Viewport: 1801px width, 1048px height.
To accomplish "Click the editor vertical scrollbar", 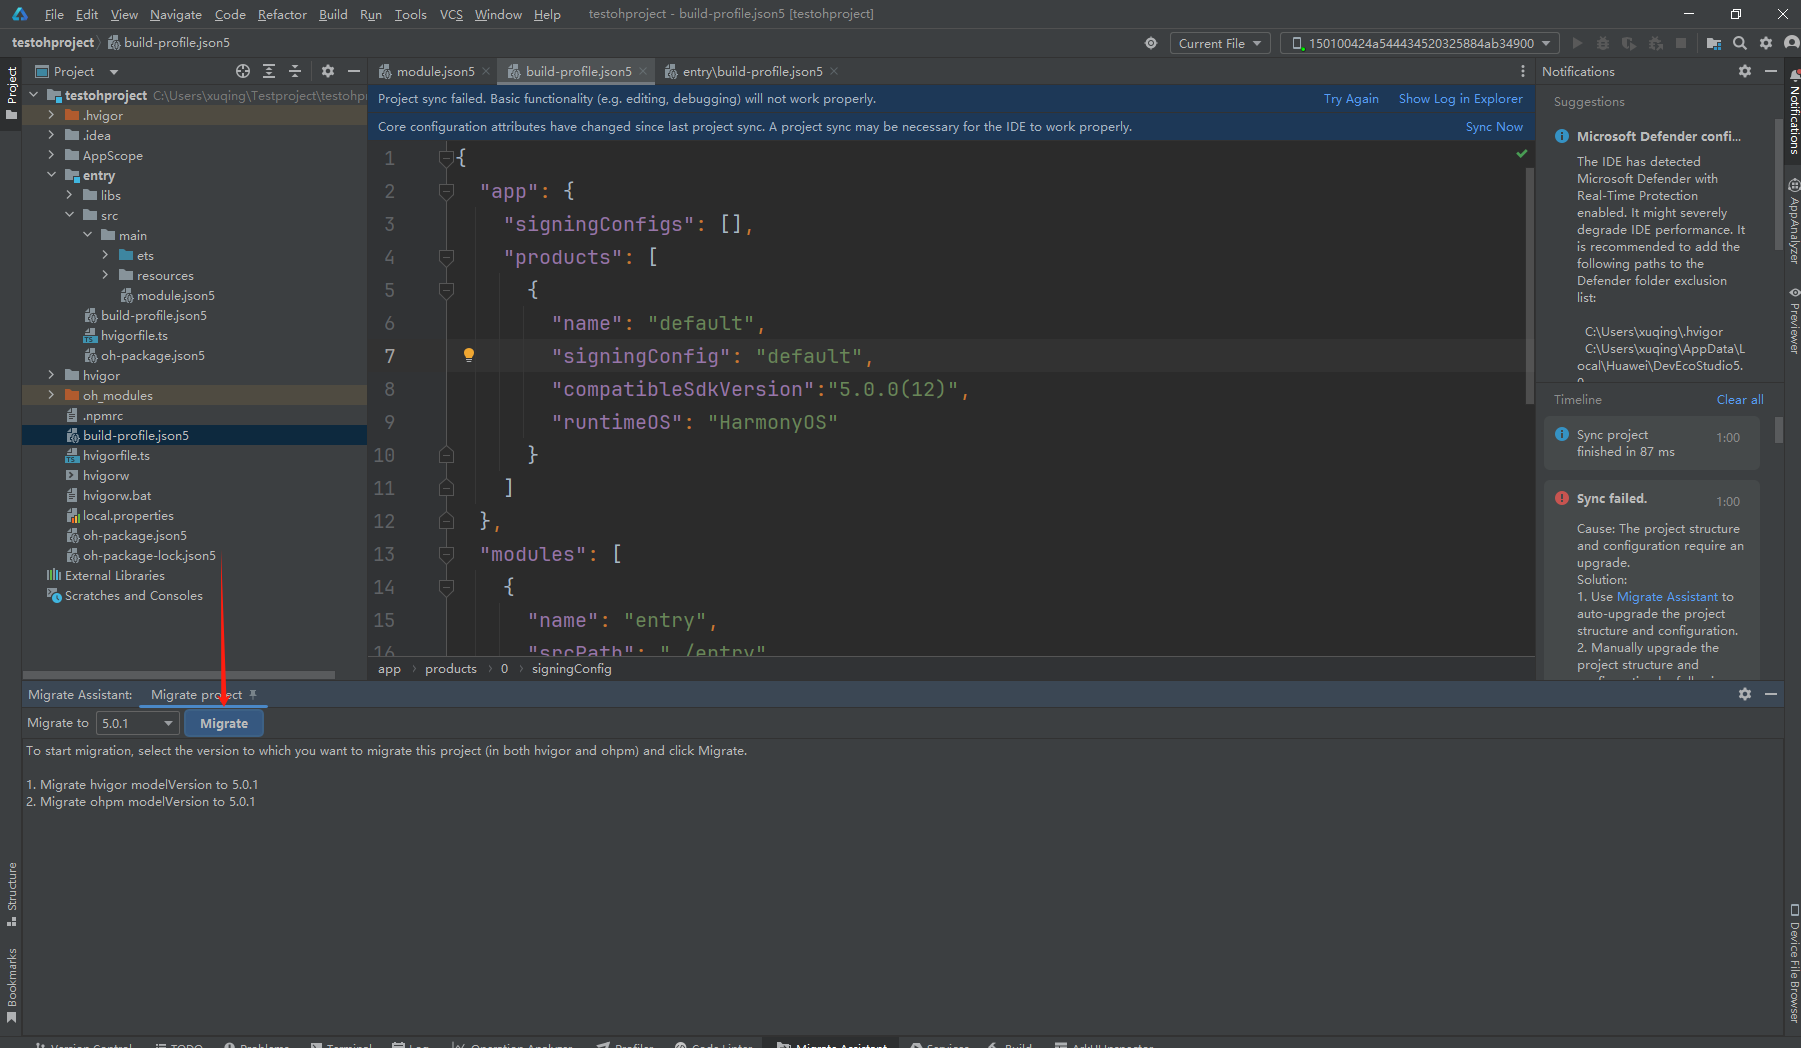I will click(x=1529, y=286).
